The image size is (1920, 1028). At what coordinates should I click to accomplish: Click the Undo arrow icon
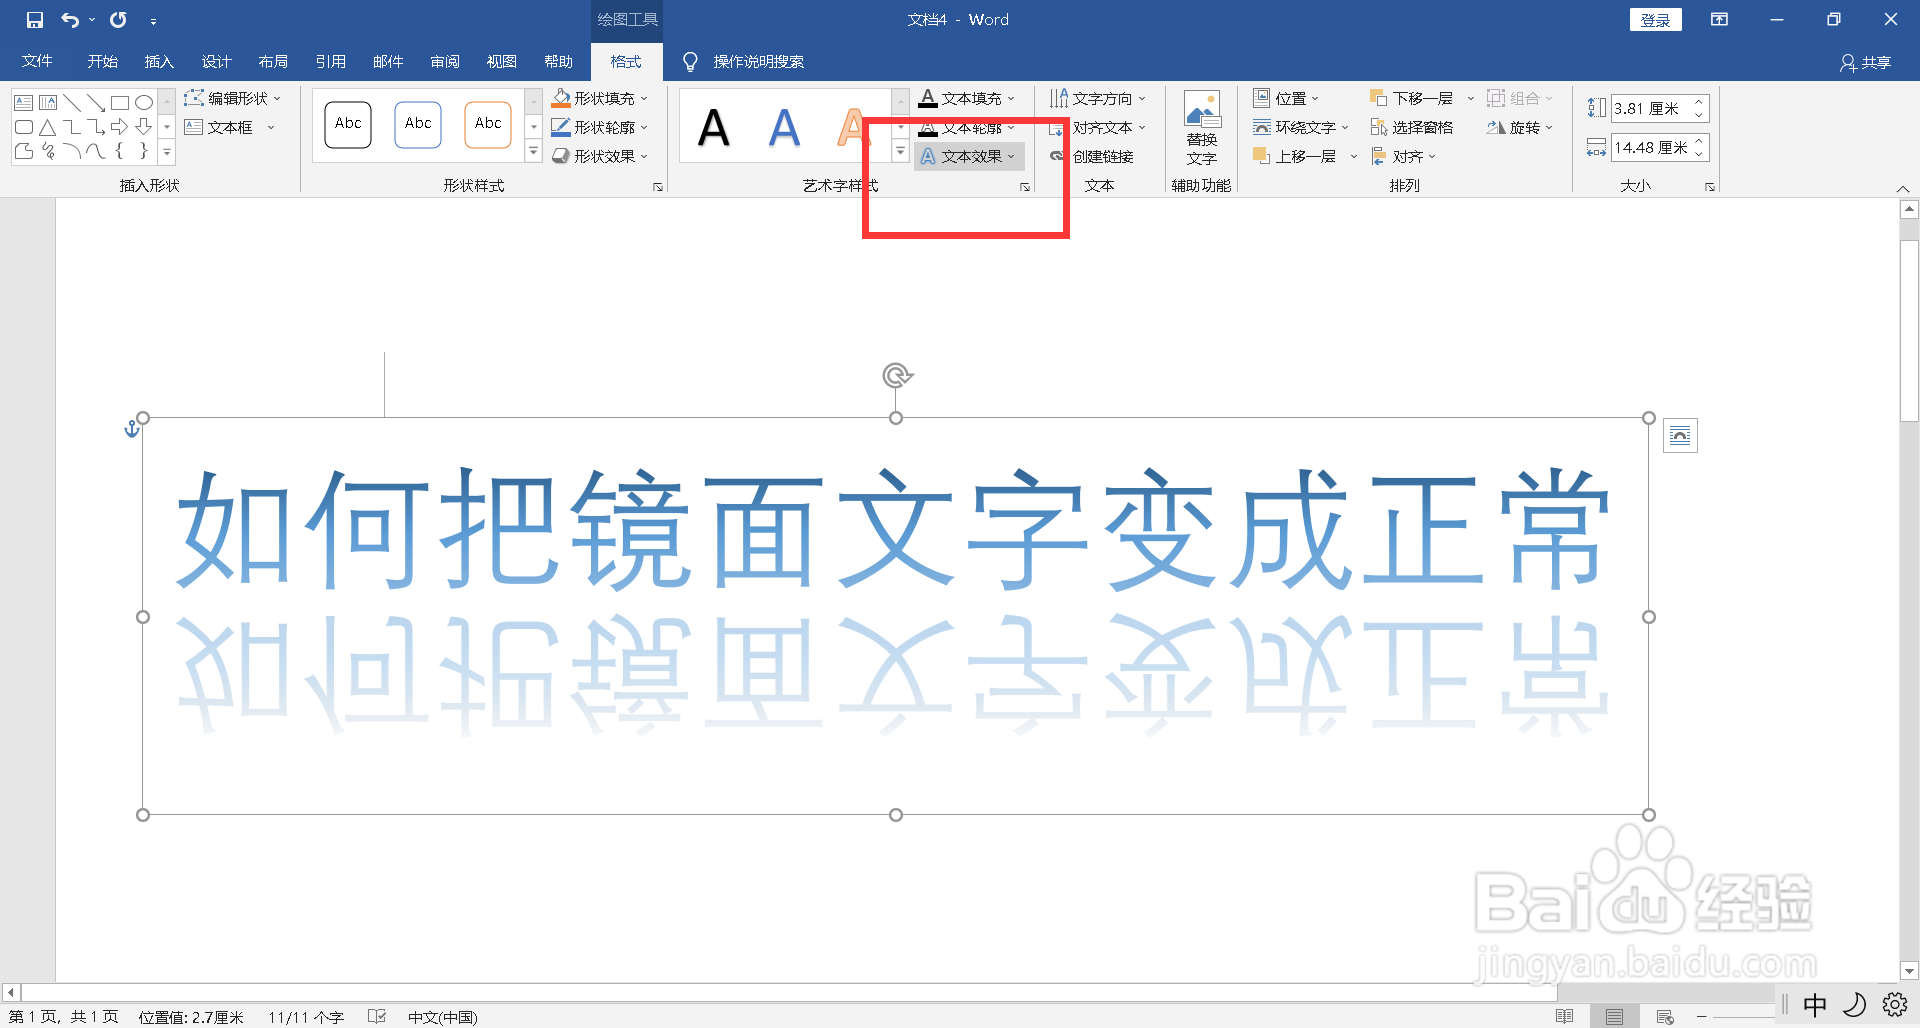(x=69, y=20)
